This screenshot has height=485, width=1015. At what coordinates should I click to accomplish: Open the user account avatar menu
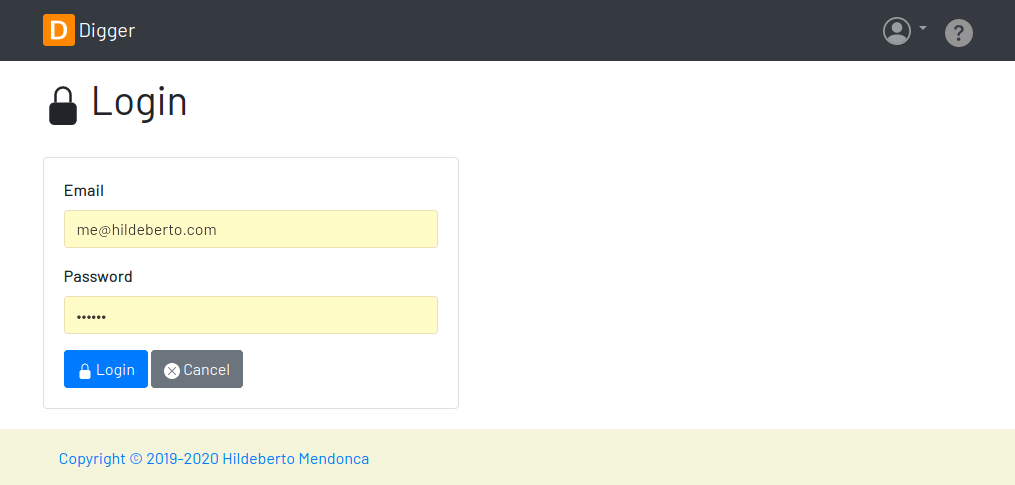(x=897, y=31)
